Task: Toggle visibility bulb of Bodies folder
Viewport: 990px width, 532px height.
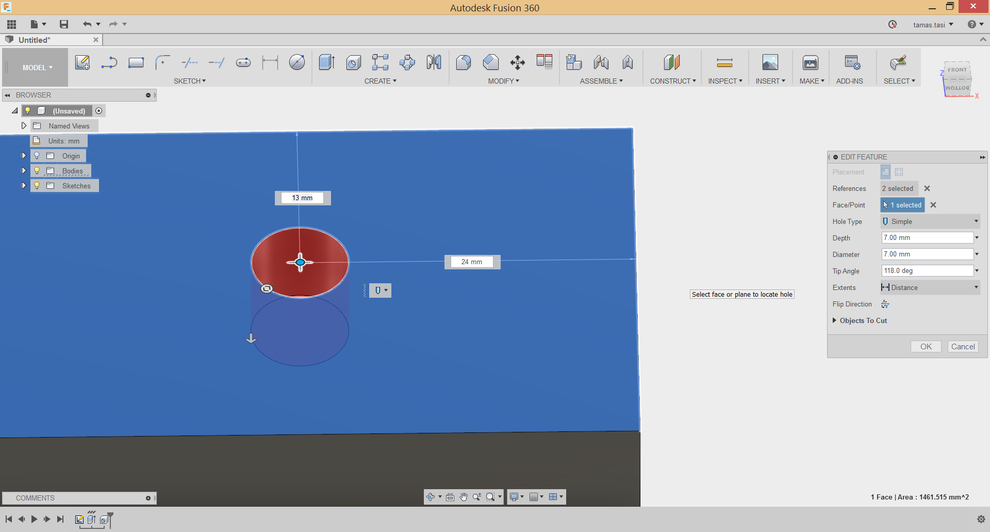Action: pyautogui.click(x=37, y=170)
